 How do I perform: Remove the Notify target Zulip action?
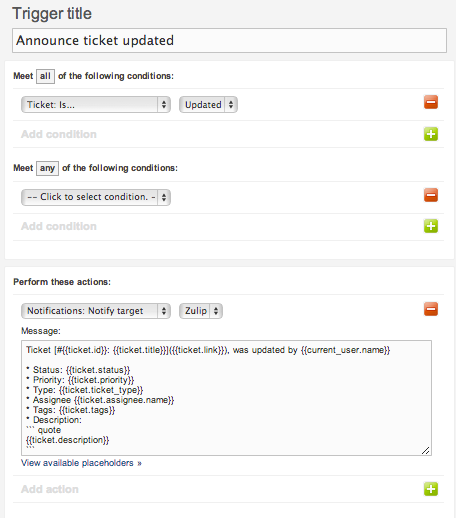click(x=431, y=309)
